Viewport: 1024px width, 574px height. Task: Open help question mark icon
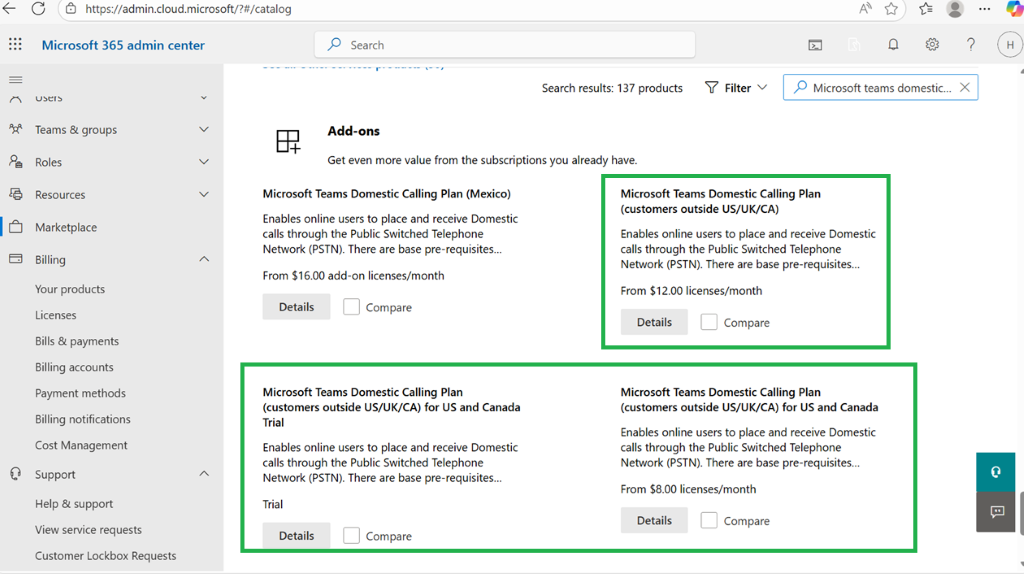(x=971, y=44)
